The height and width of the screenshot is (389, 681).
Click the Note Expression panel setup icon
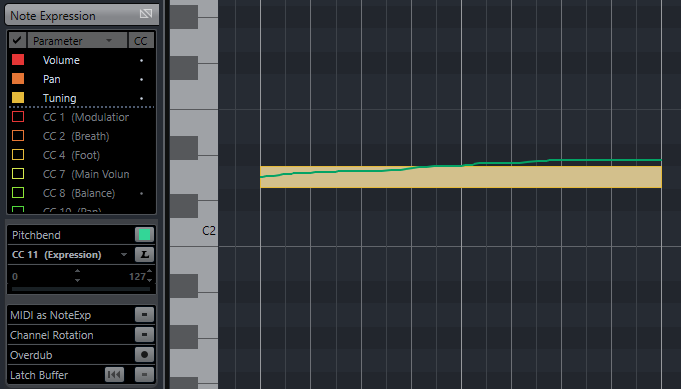146,14
